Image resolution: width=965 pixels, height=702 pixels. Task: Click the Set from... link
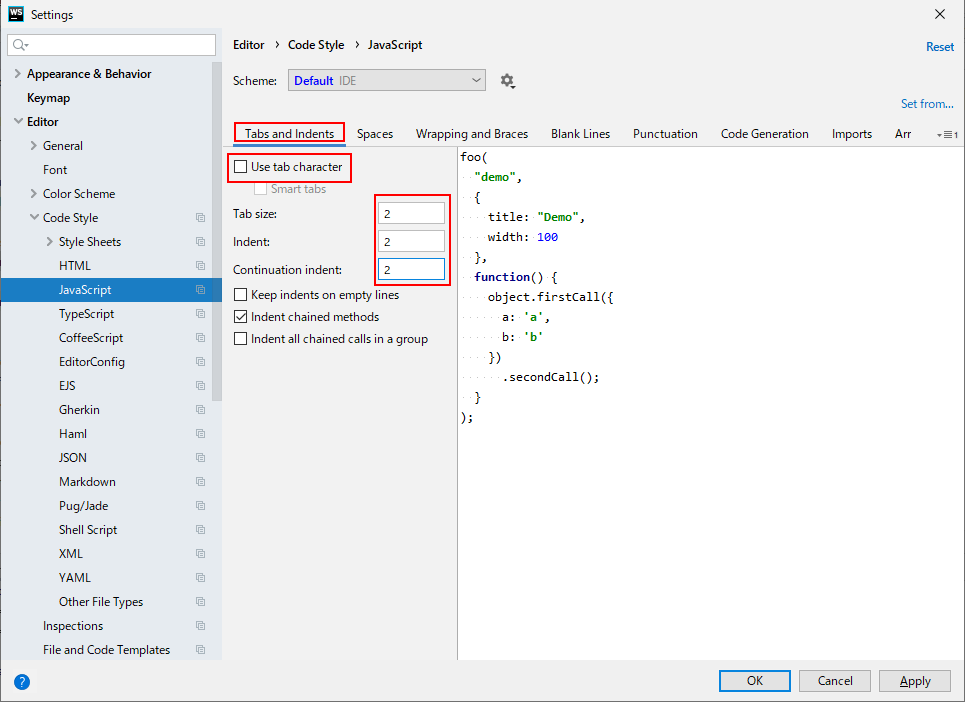[927, 103]
